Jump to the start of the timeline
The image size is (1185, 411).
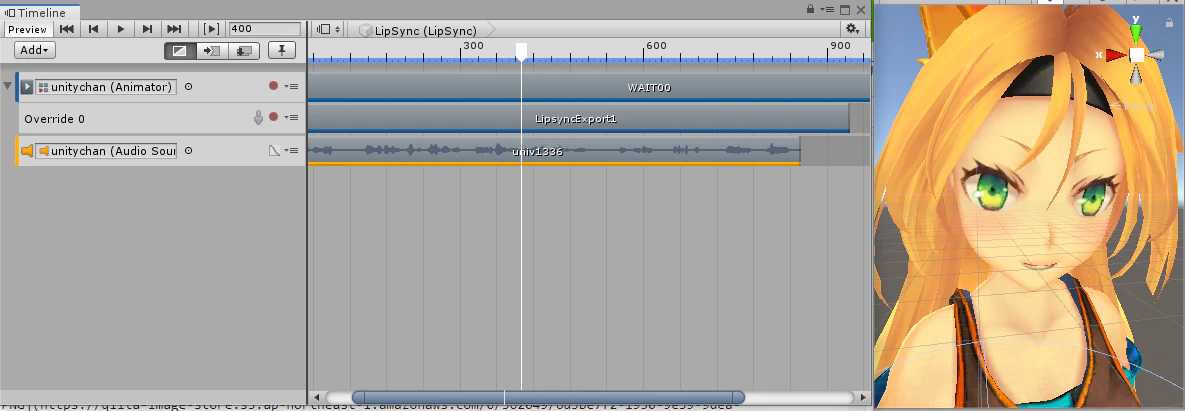tap(67, 29)
